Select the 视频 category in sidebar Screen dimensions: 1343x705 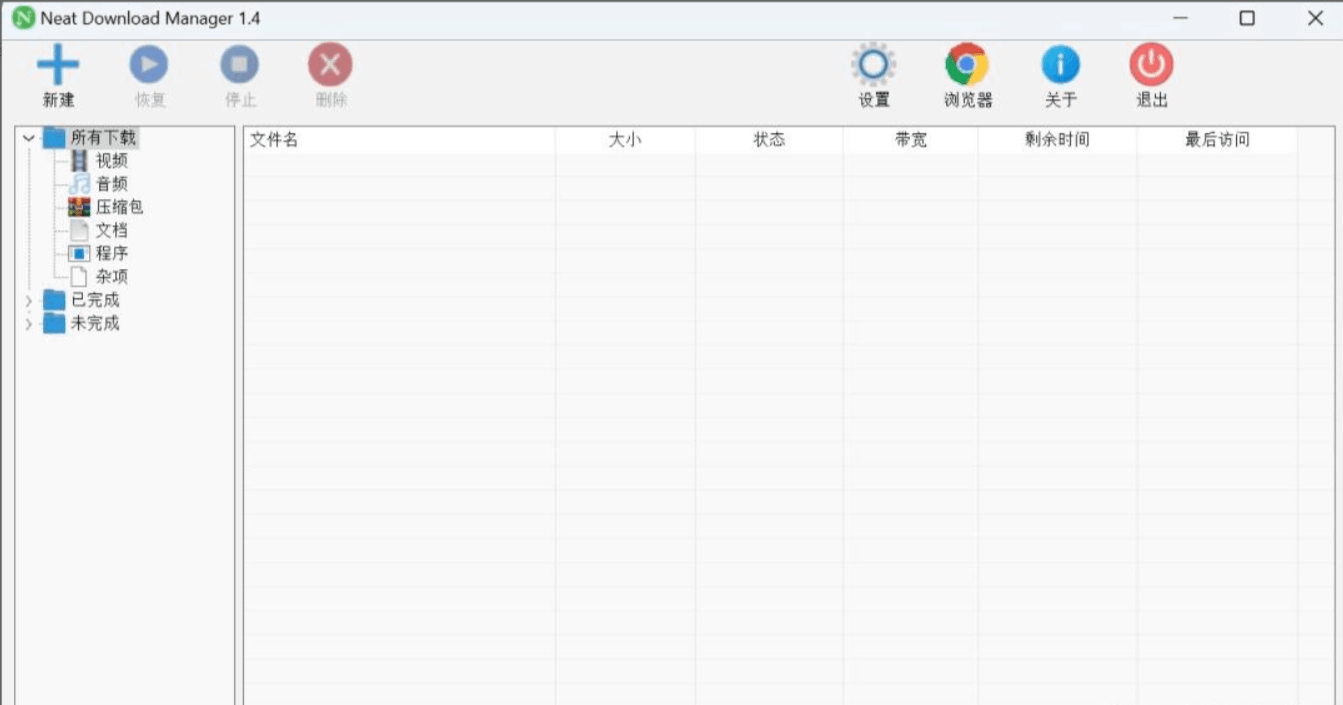click(113, 160)
